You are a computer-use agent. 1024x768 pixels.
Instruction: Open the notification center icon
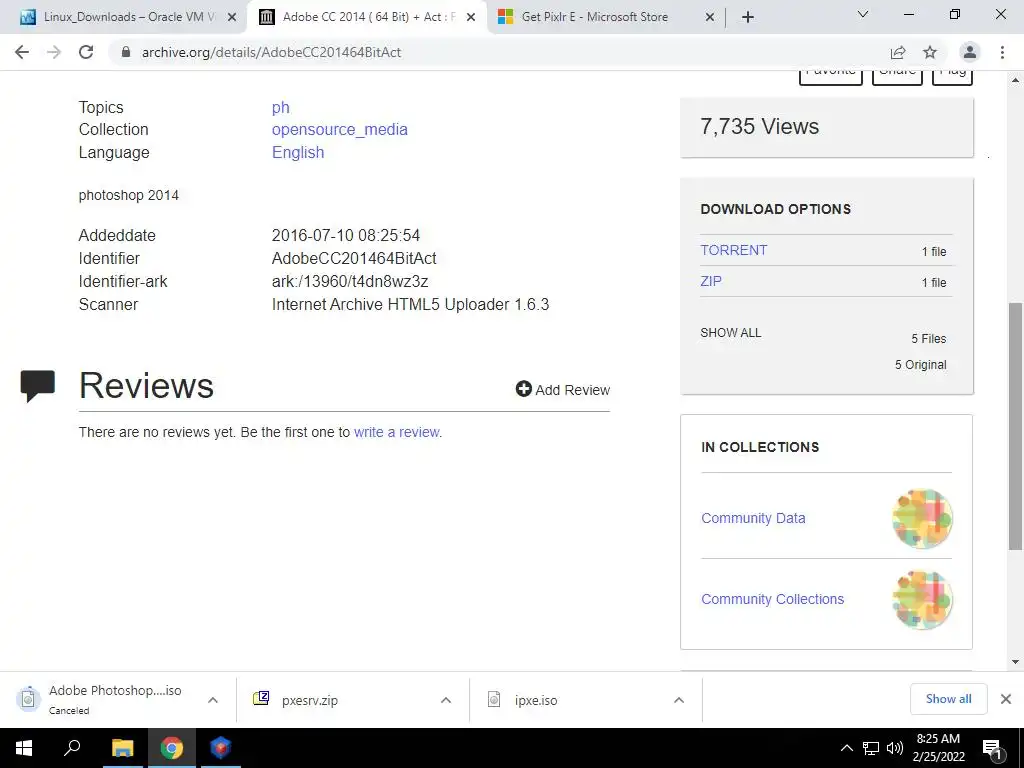pyautogui.click(x=993, y=750)
